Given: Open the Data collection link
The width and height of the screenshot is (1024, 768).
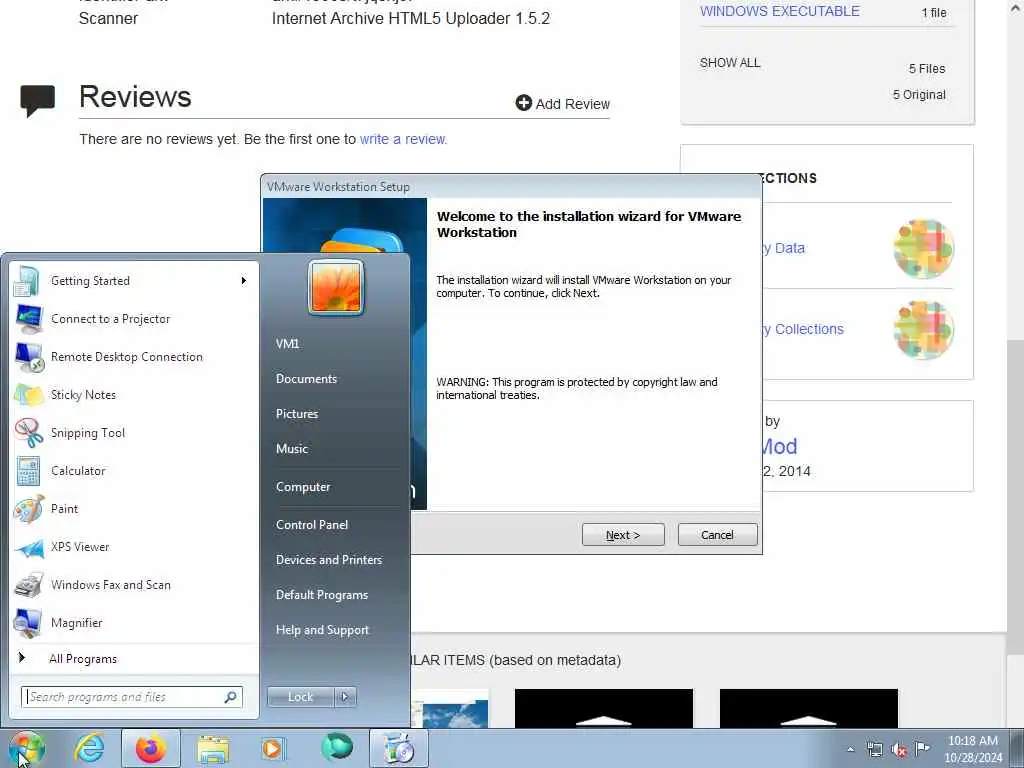Looking at the screenshot, I should coord(784,248).
